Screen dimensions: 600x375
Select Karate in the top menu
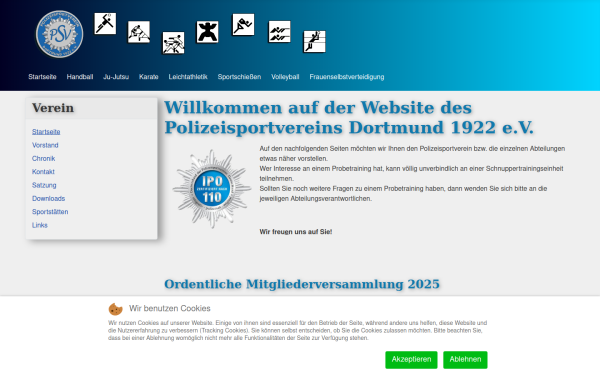tap(148, 77)
